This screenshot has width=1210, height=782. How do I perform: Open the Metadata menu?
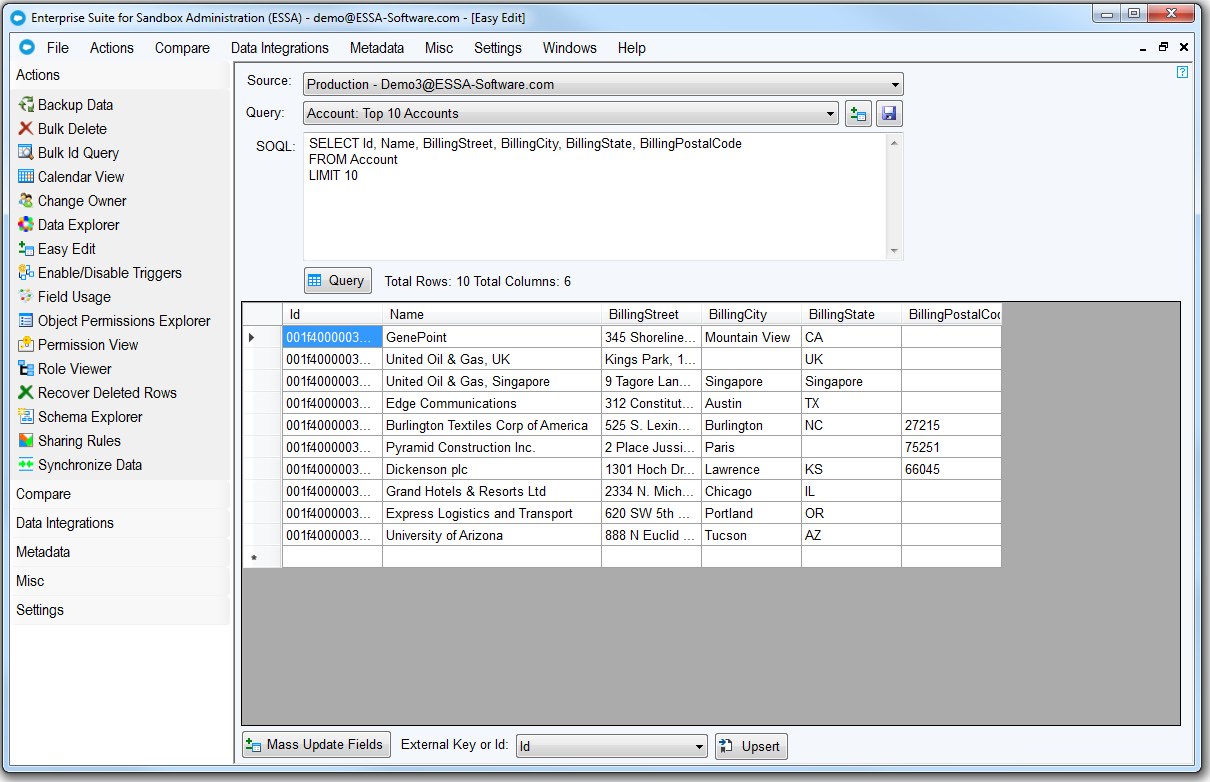click(377, 48)
